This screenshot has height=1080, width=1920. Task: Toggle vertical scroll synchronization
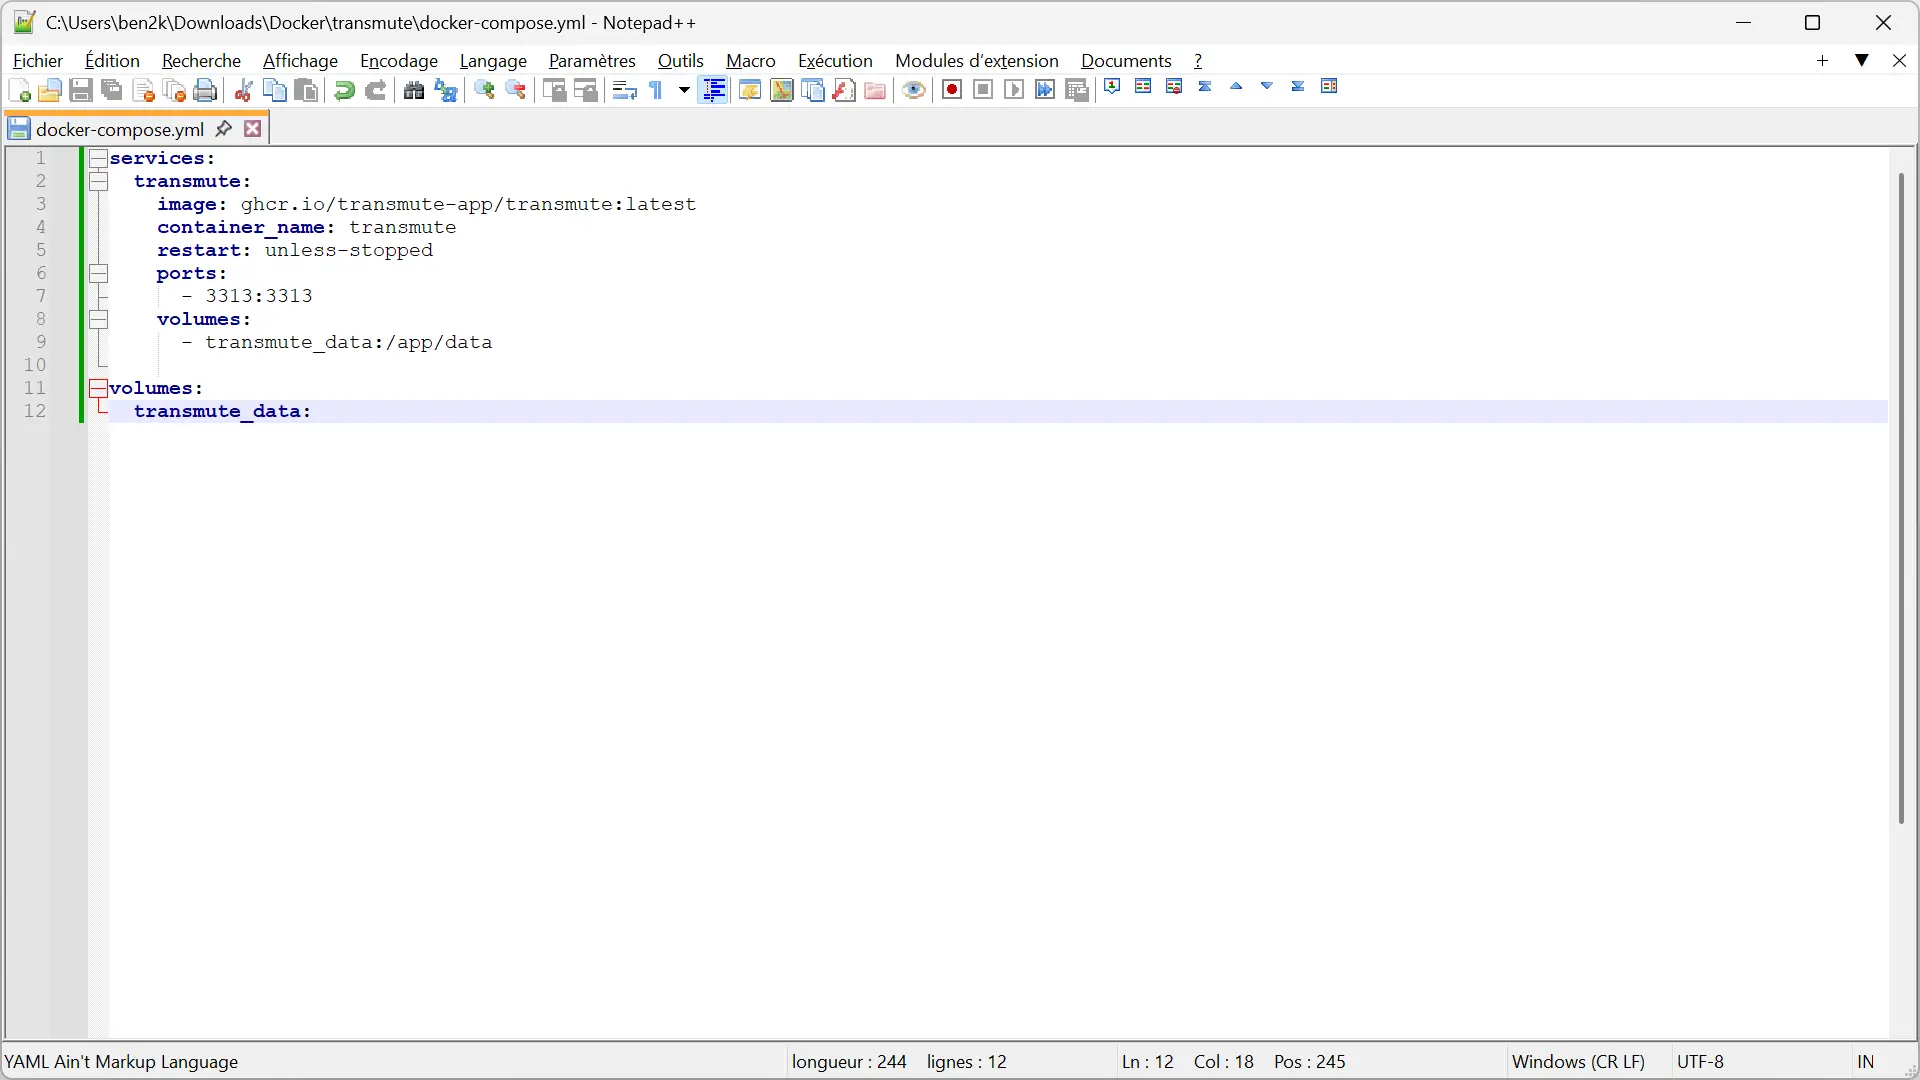pyautogui.click(x=555, y=91)
